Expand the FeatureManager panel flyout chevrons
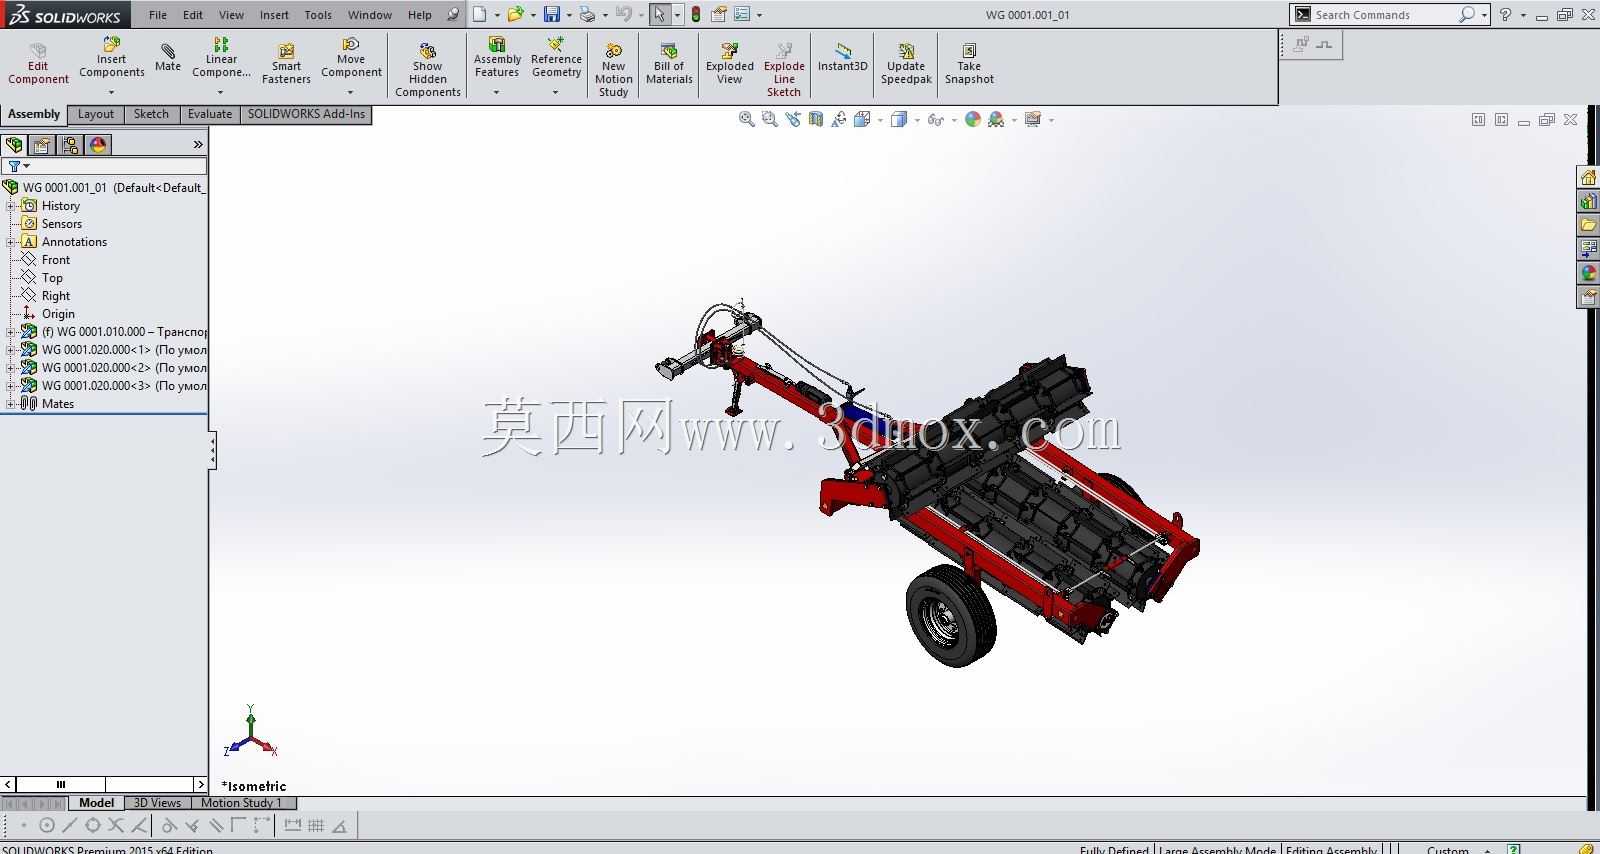Image resolution: width=1600 pixels, height=854 pixels. pos(198,145)
